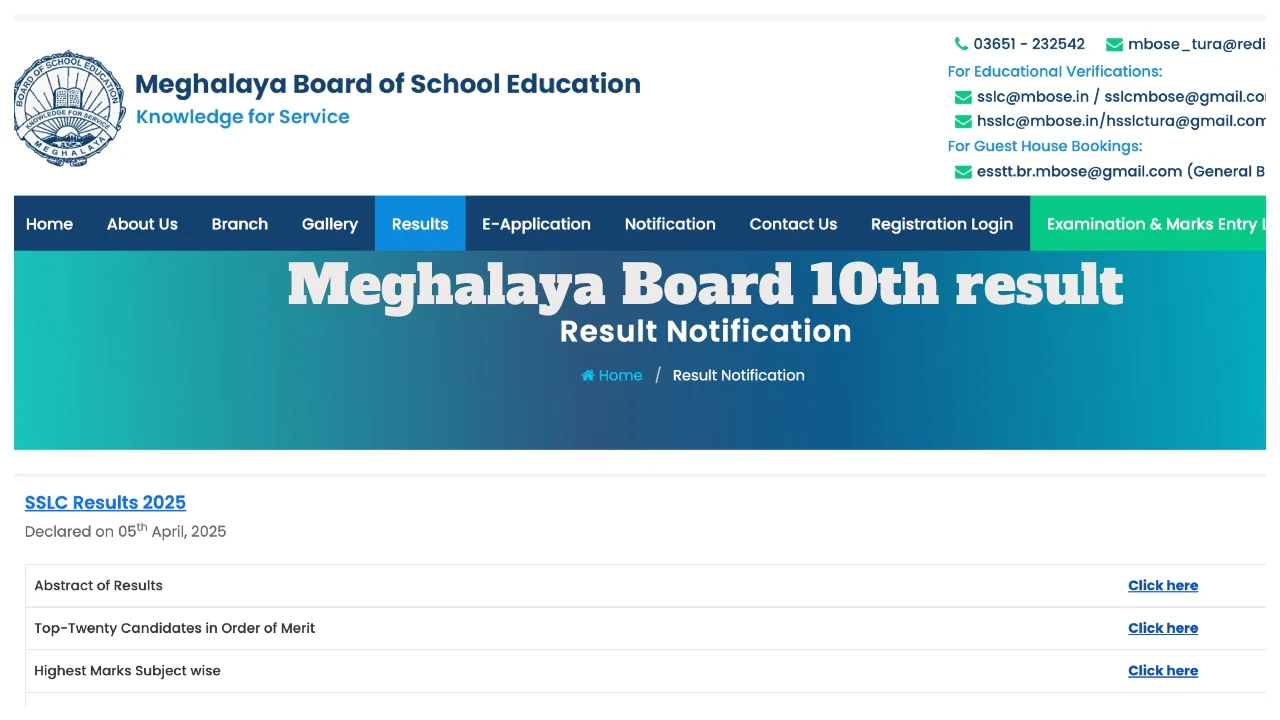
Task: Click the home icon in the breadcrumb
Action: (x=588, y=375)
